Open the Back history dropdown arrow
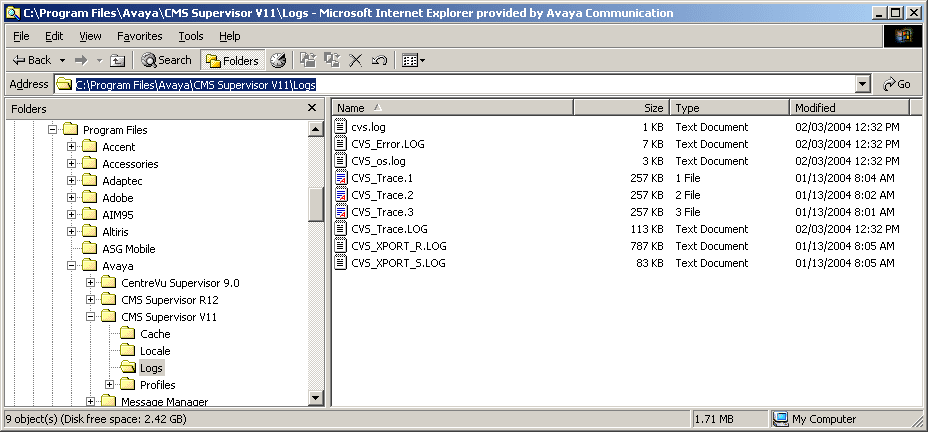Image resolution: width=928 pixels, height=432 pixels. click(62, 60)
